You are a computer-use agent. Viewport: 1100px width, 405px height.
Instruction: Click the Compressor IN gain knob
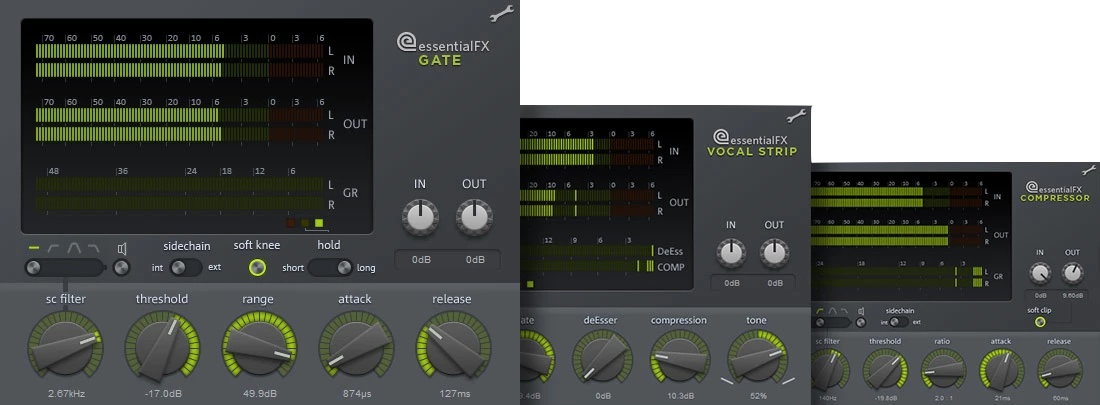pos(1040,273)
